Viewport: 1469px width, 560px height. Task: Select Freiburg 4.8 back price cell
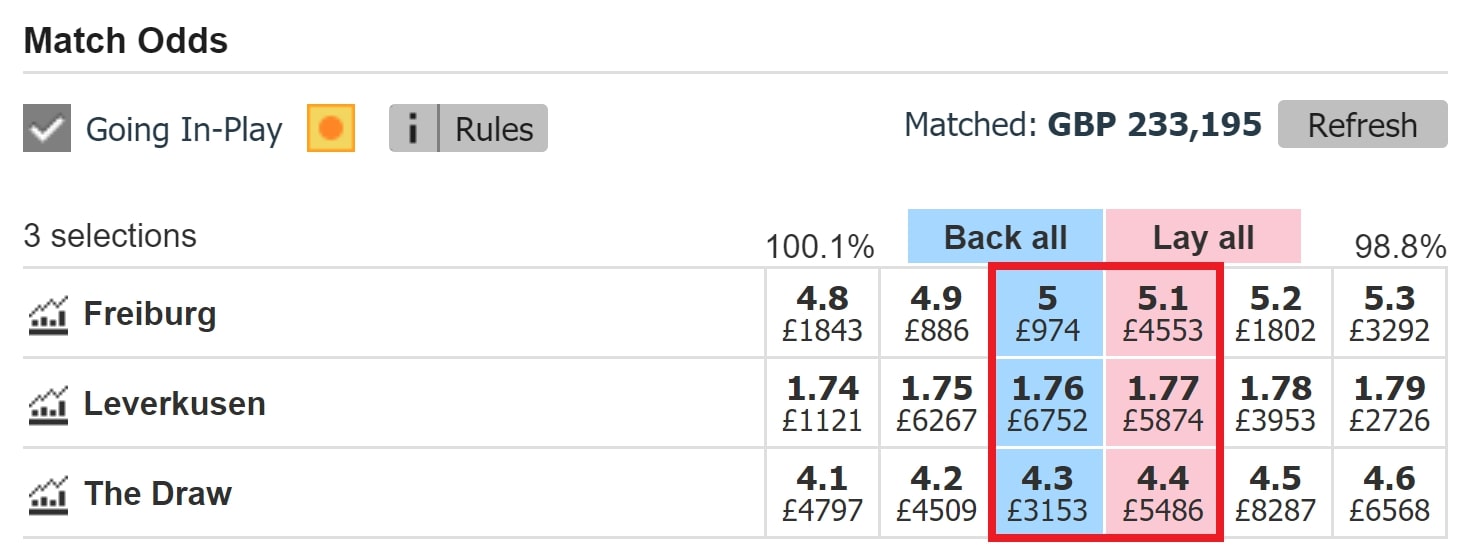click(822, 313)
